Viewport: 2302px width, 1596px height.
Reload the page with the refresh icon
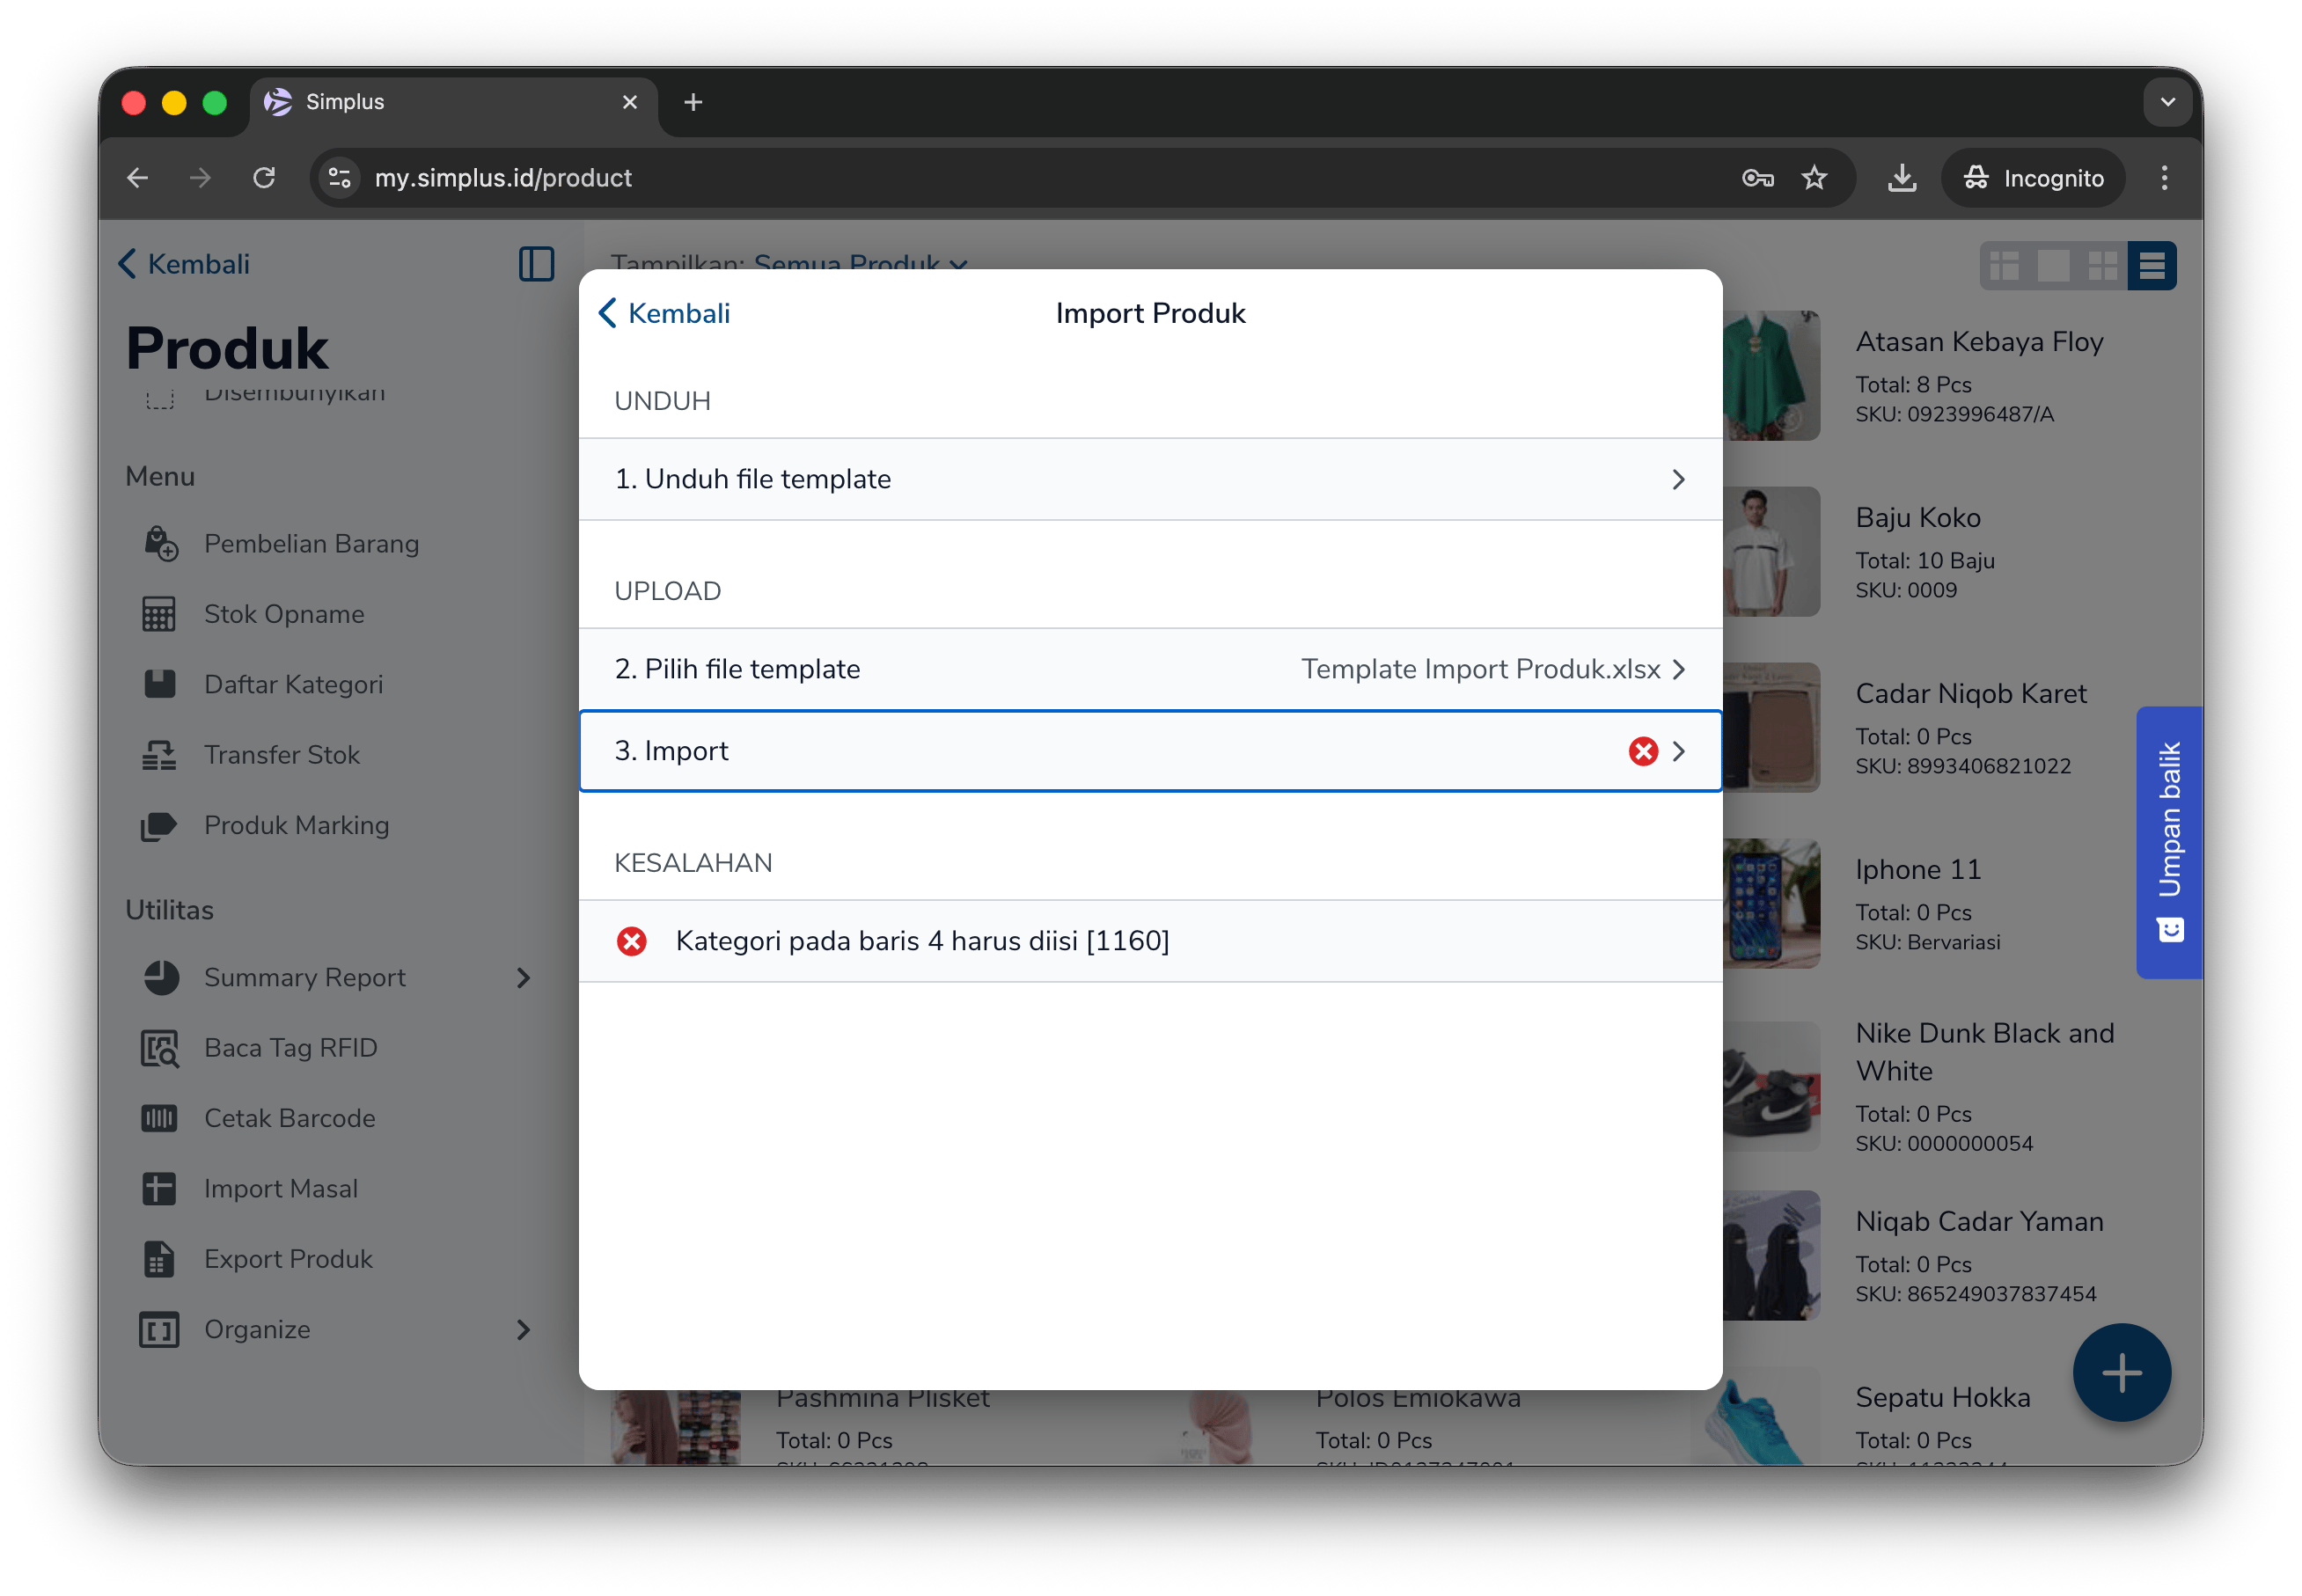pyautogui.click(x=264, y=178)
